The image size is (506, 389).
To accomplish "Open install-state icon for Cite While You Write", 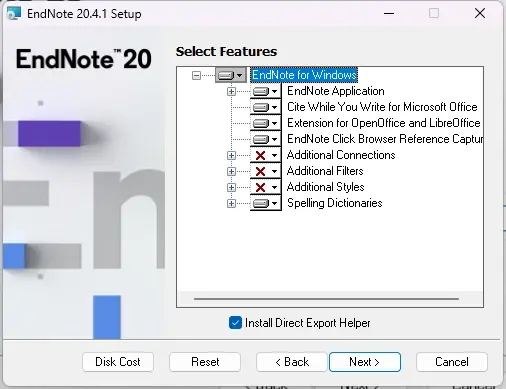I will tap(265, 107).
